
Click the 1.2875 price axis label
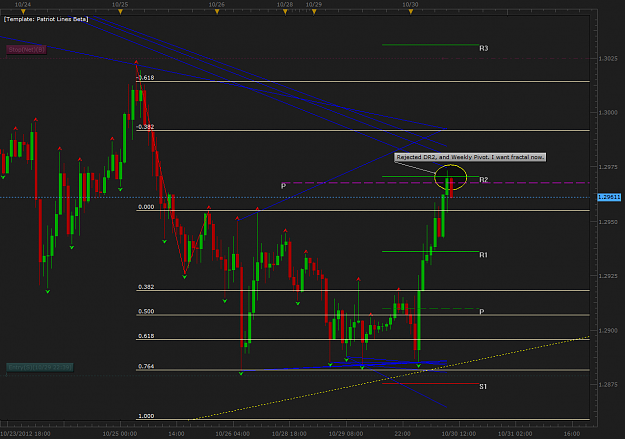pyautogui.click(x=608, y=385)
